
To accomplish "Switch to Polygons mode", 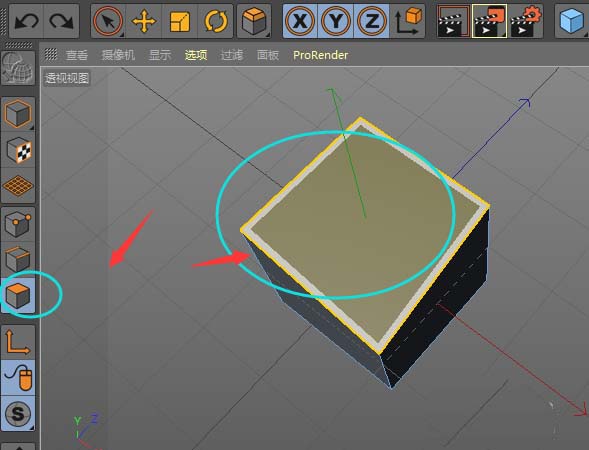I will [x=18, y=295].
